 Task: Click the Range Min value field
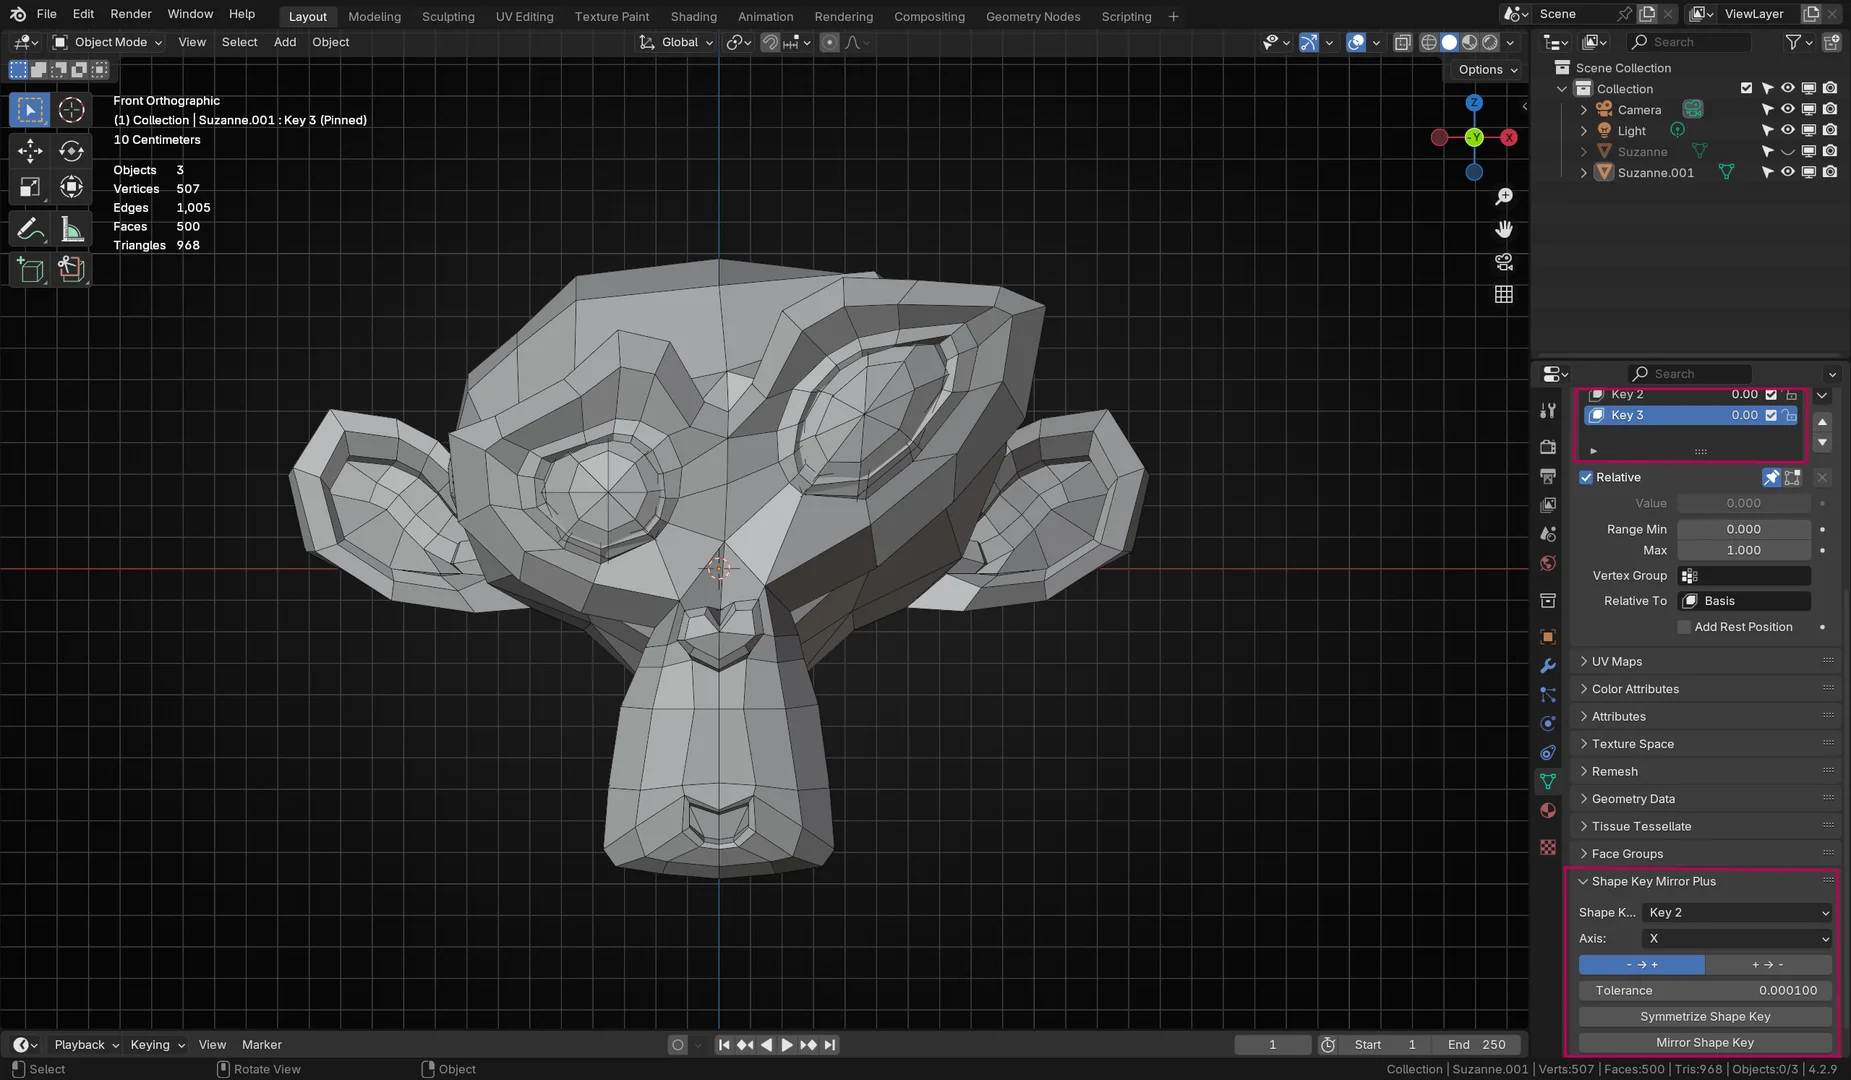click(1744, 530)
